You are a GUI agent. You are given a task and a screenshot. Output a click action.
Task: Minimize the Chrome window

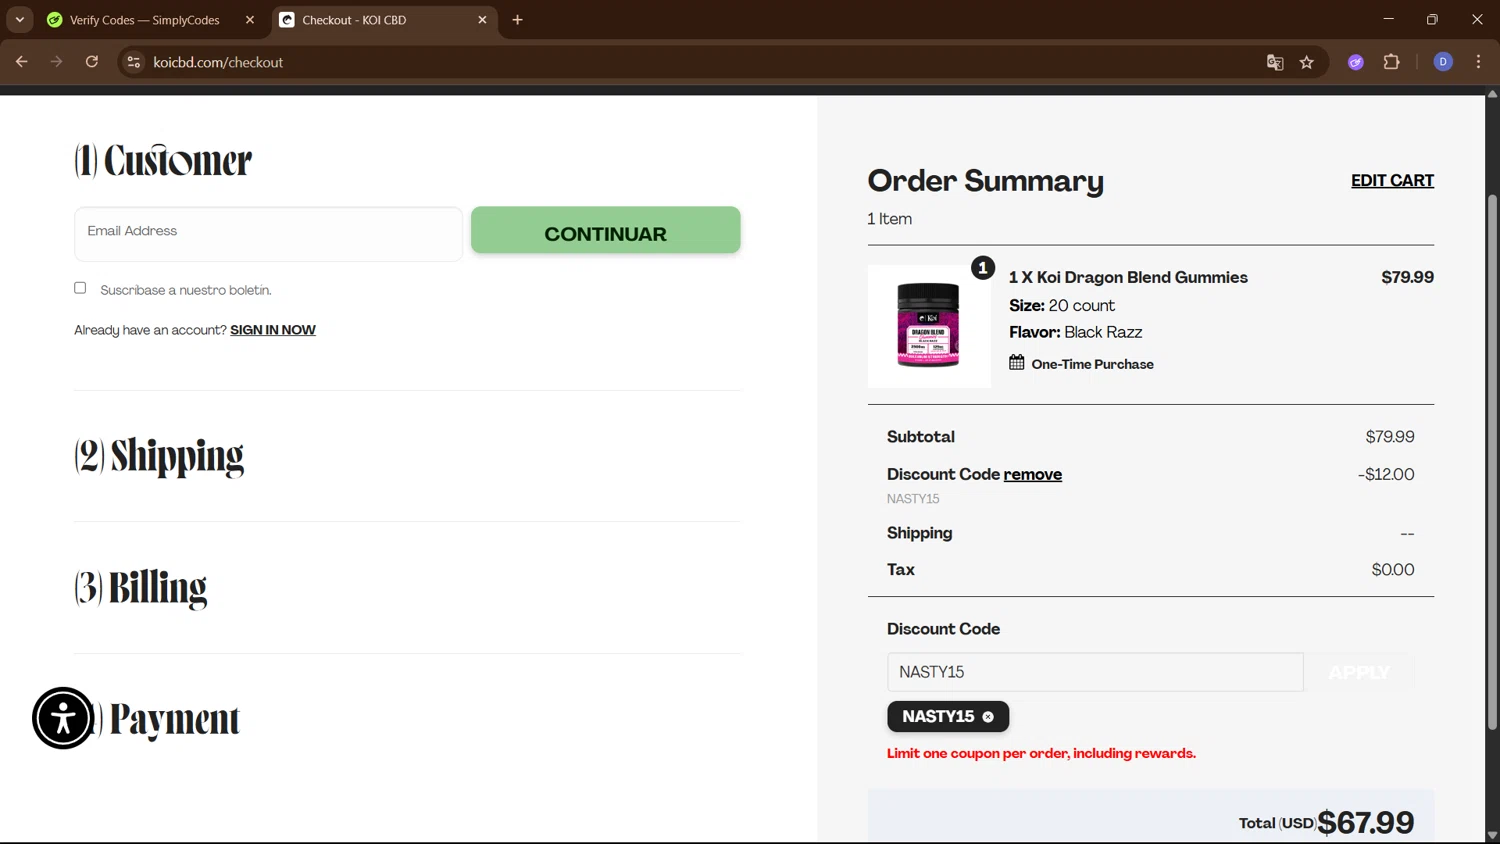(1388, 19)
